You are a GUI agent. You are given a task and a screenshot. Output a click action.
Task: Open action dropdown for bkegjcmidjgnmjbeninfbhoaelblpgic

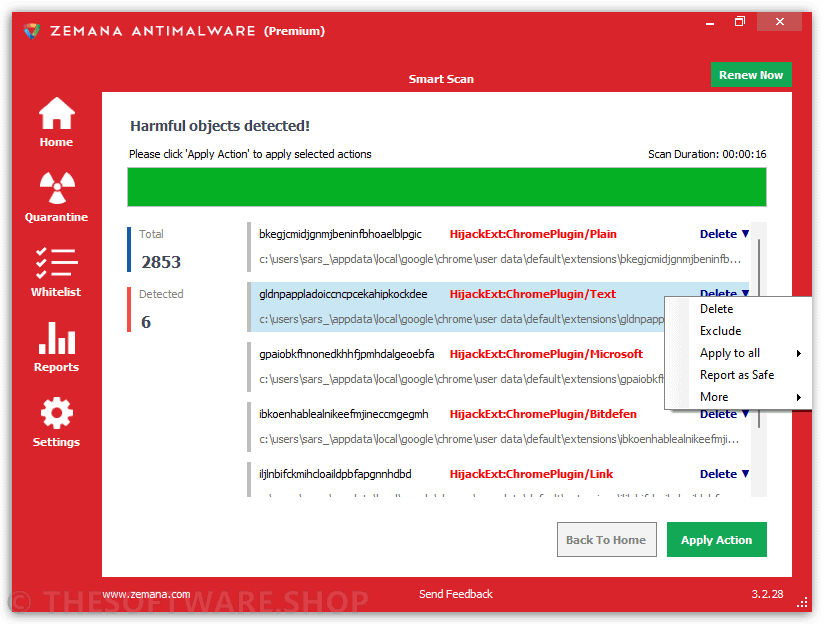pyautogui.click(x=725, y=234)
